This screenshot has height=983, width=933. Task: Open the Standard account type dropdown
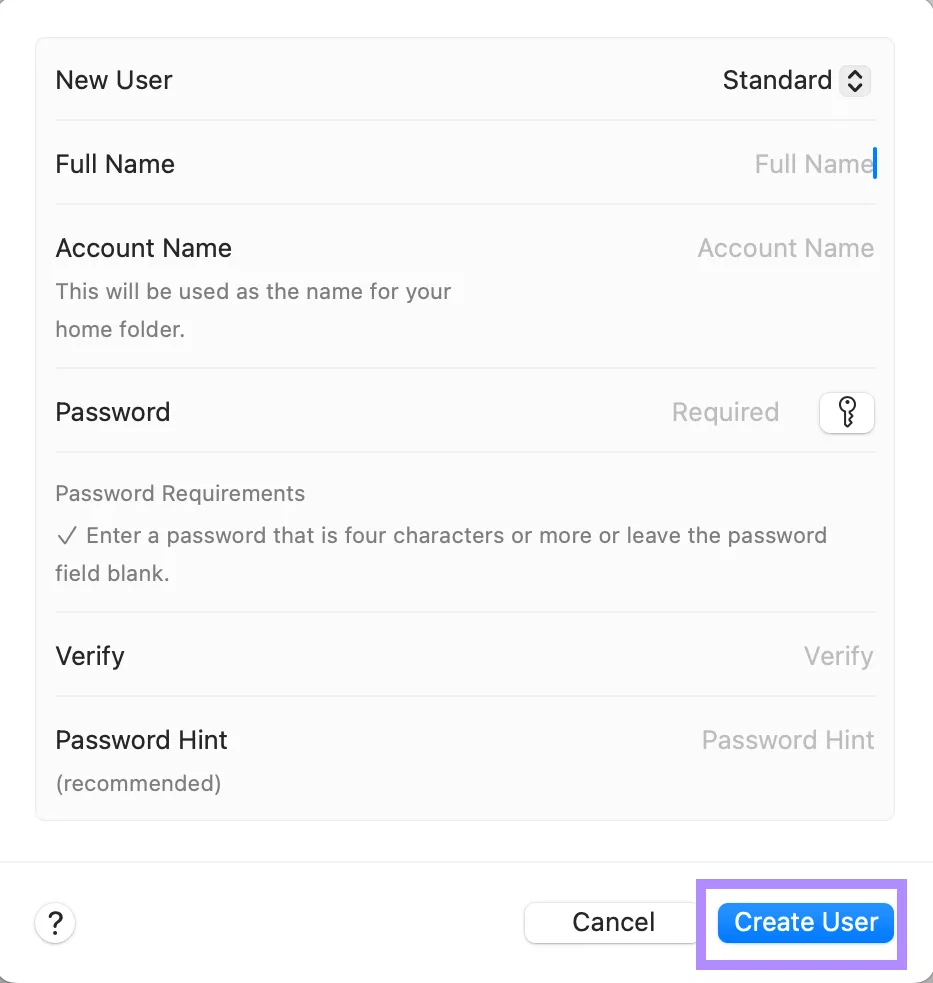pyautogui.click(x=796, y=80)
